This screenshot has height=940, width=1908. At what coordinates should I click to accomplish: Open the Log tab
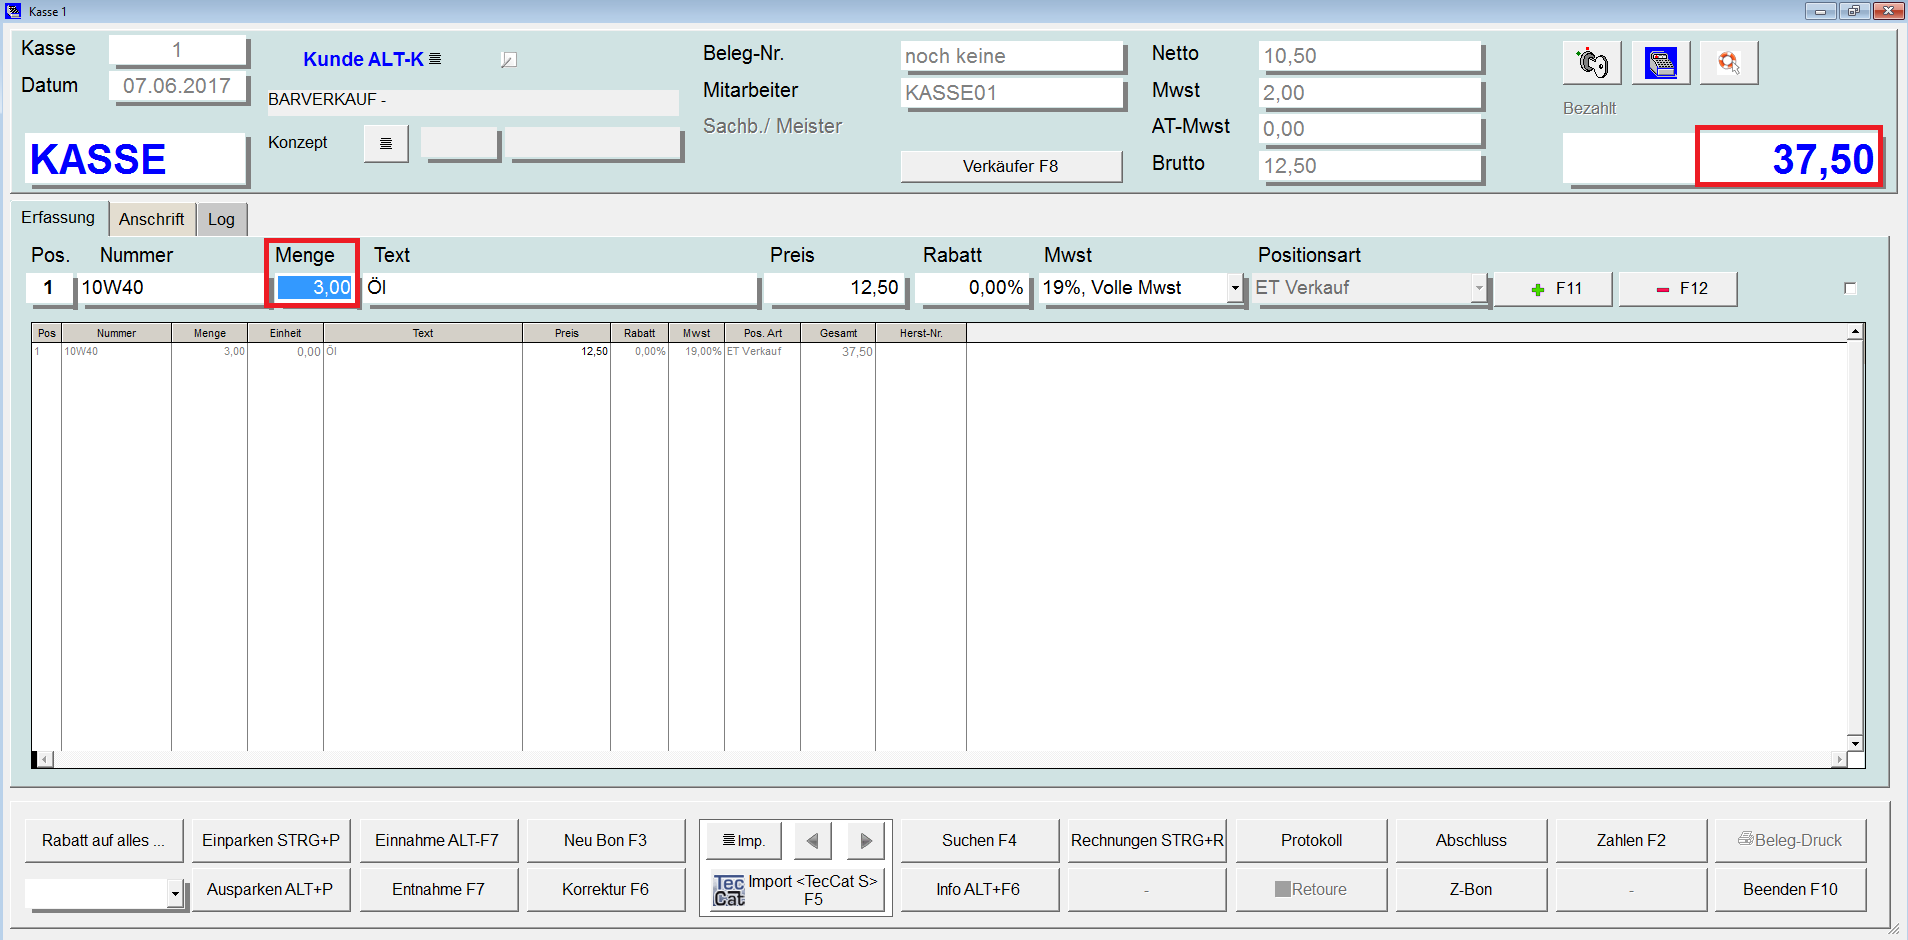(221, 219)
